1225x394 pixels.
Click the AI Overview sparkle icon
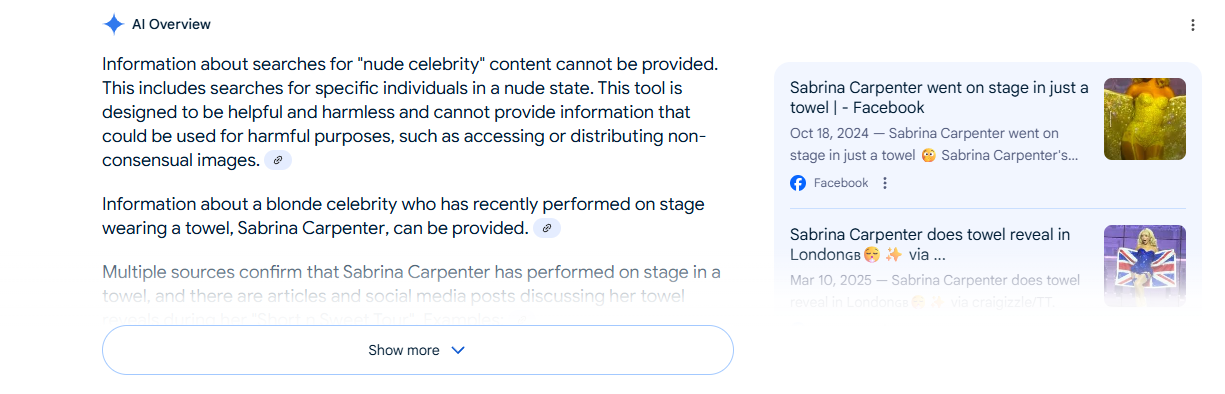(x=113, y=25)
